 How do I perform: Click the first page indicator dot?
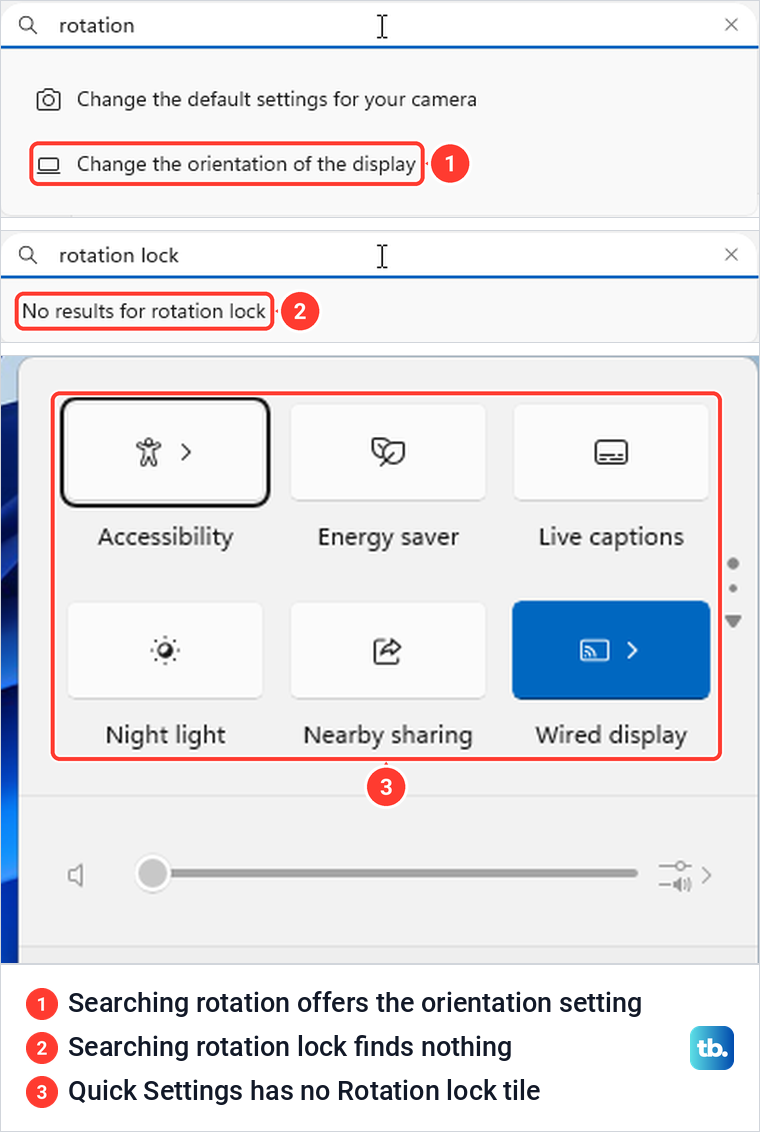tap(734, 563)
